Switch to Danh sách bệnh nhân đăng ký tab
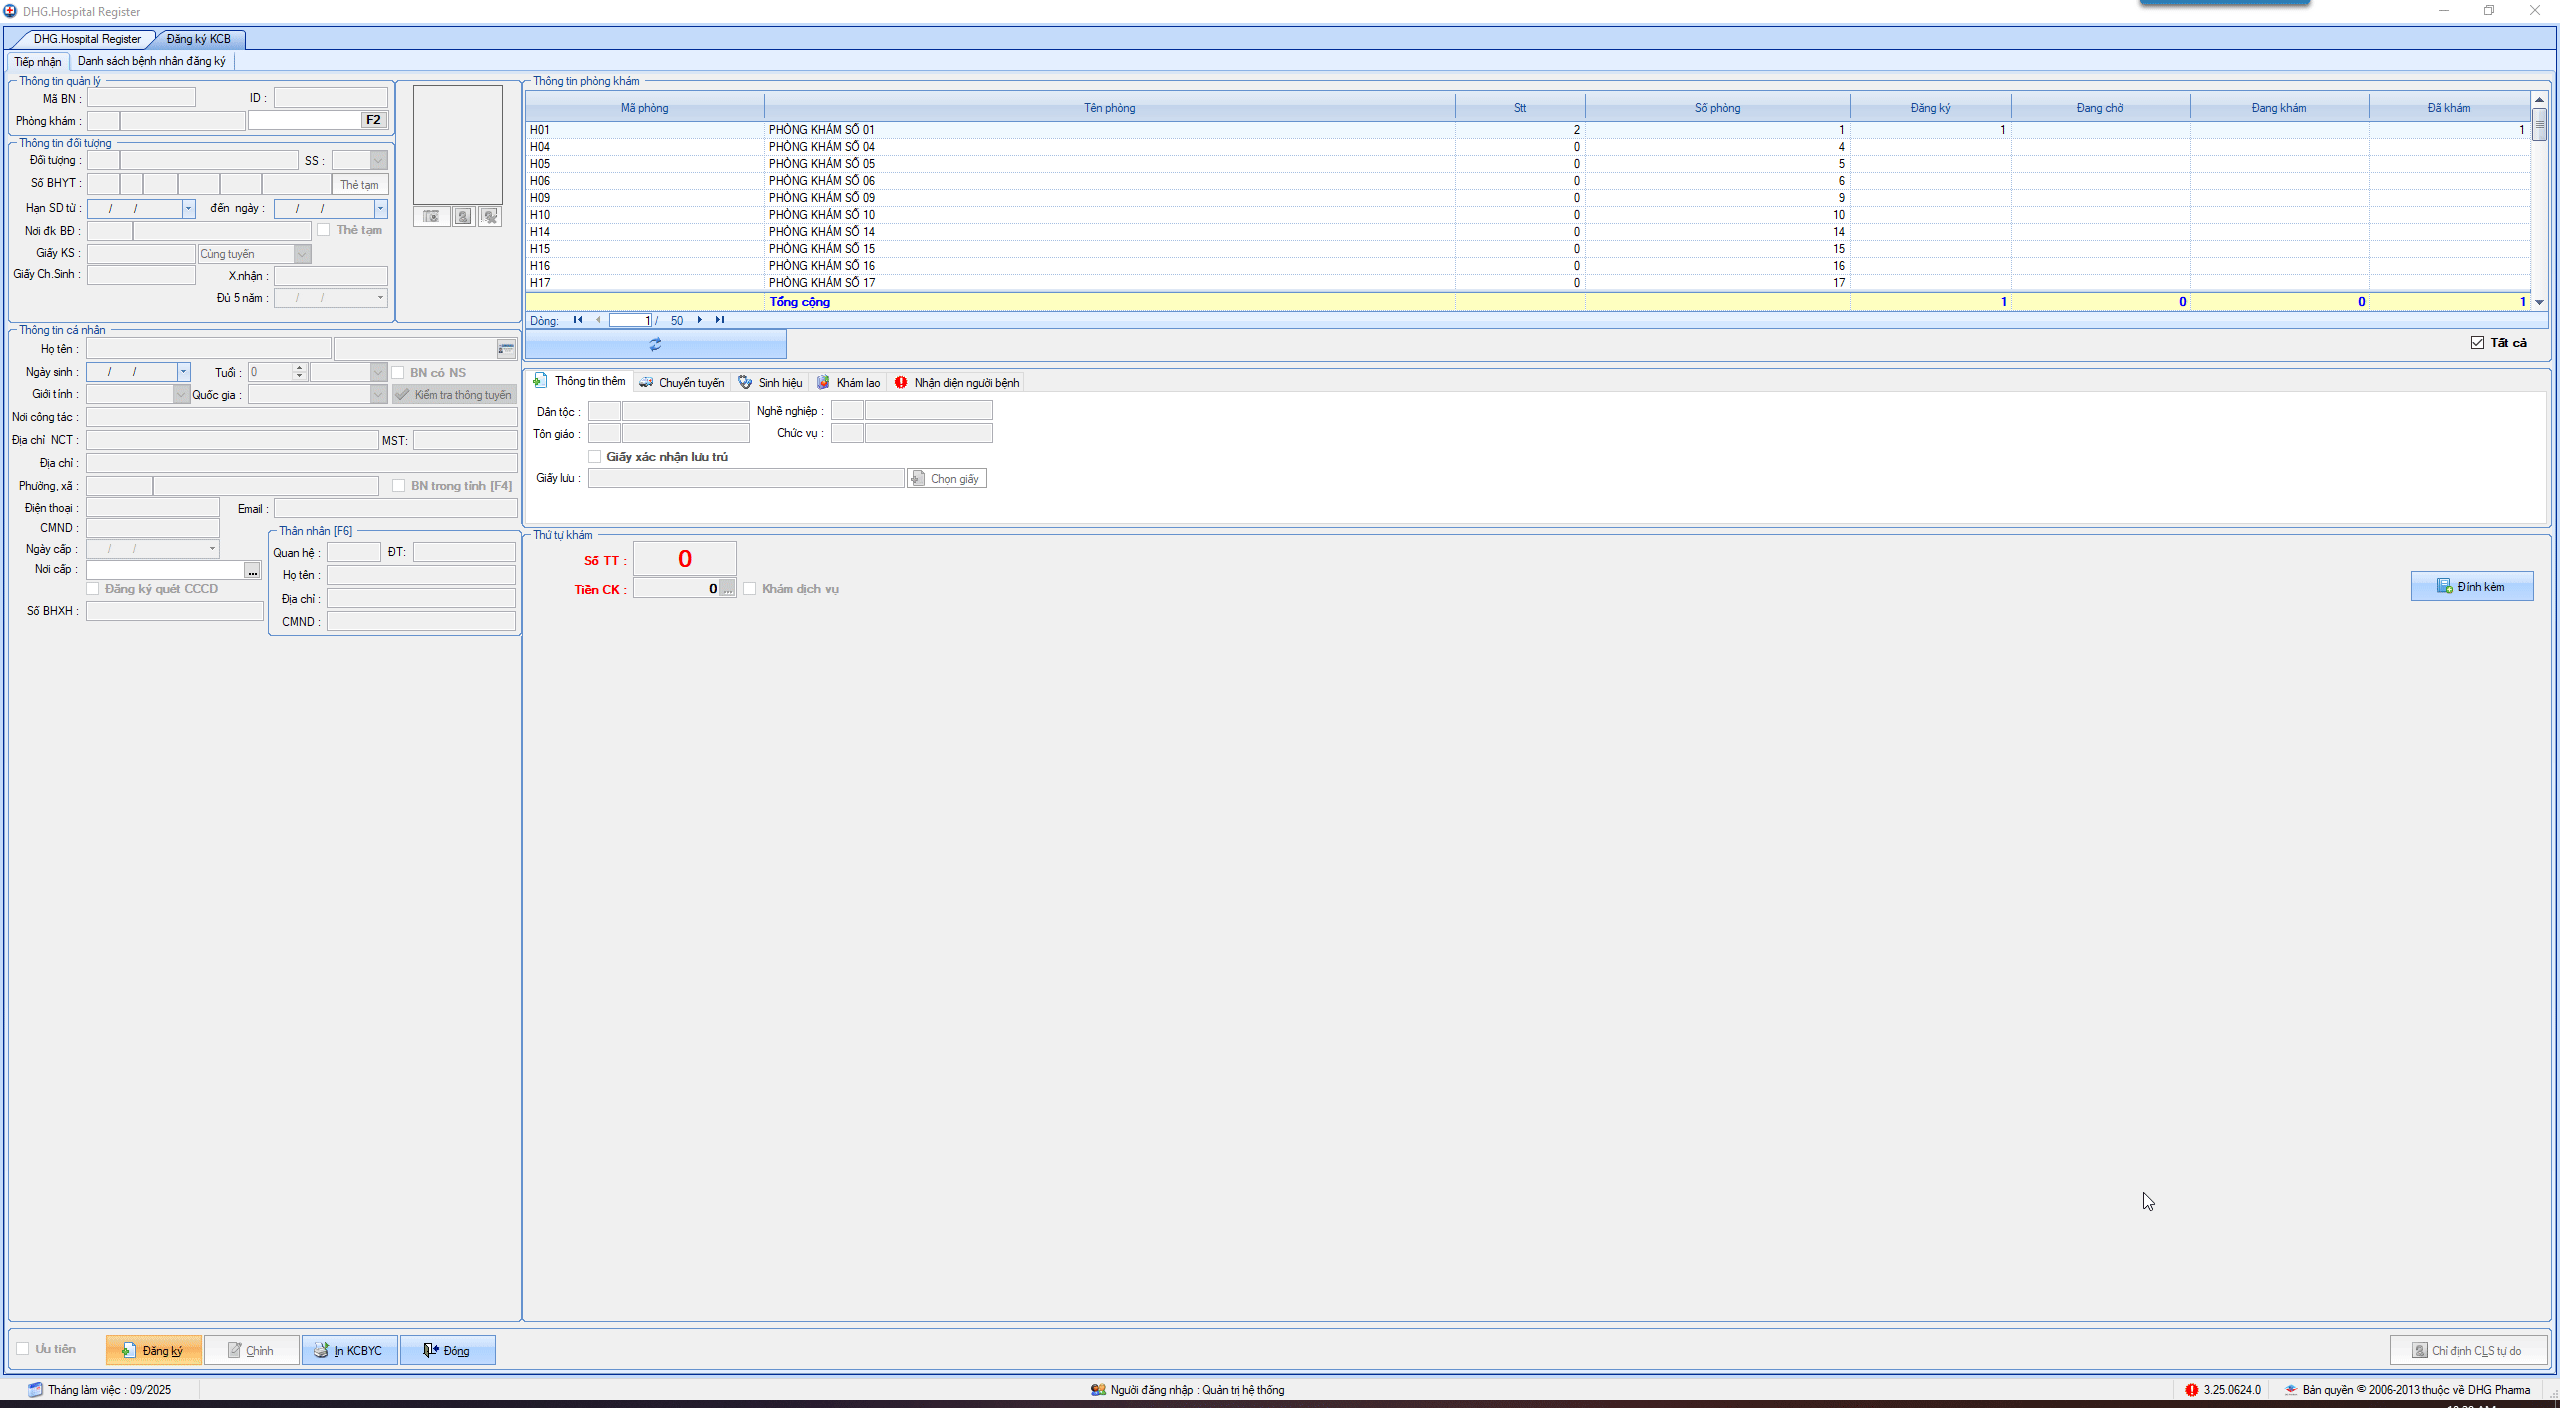 (152, 62)
